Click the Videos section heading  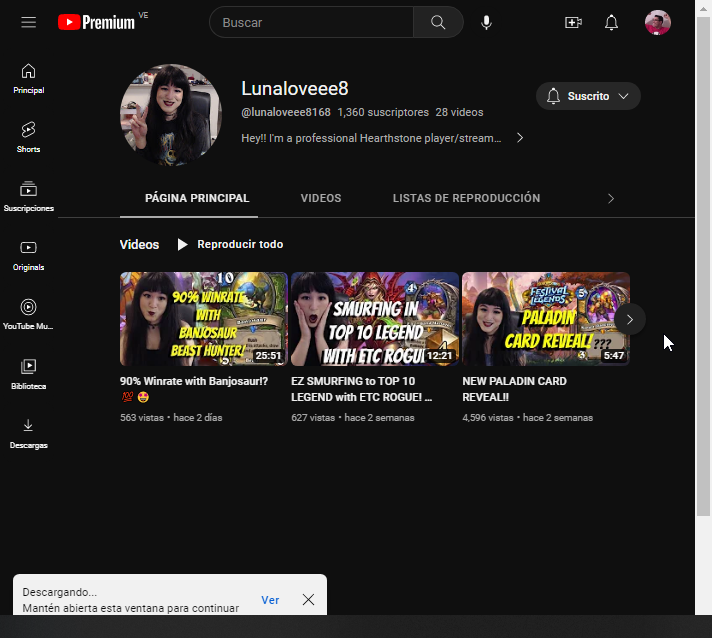pos(139,244)
